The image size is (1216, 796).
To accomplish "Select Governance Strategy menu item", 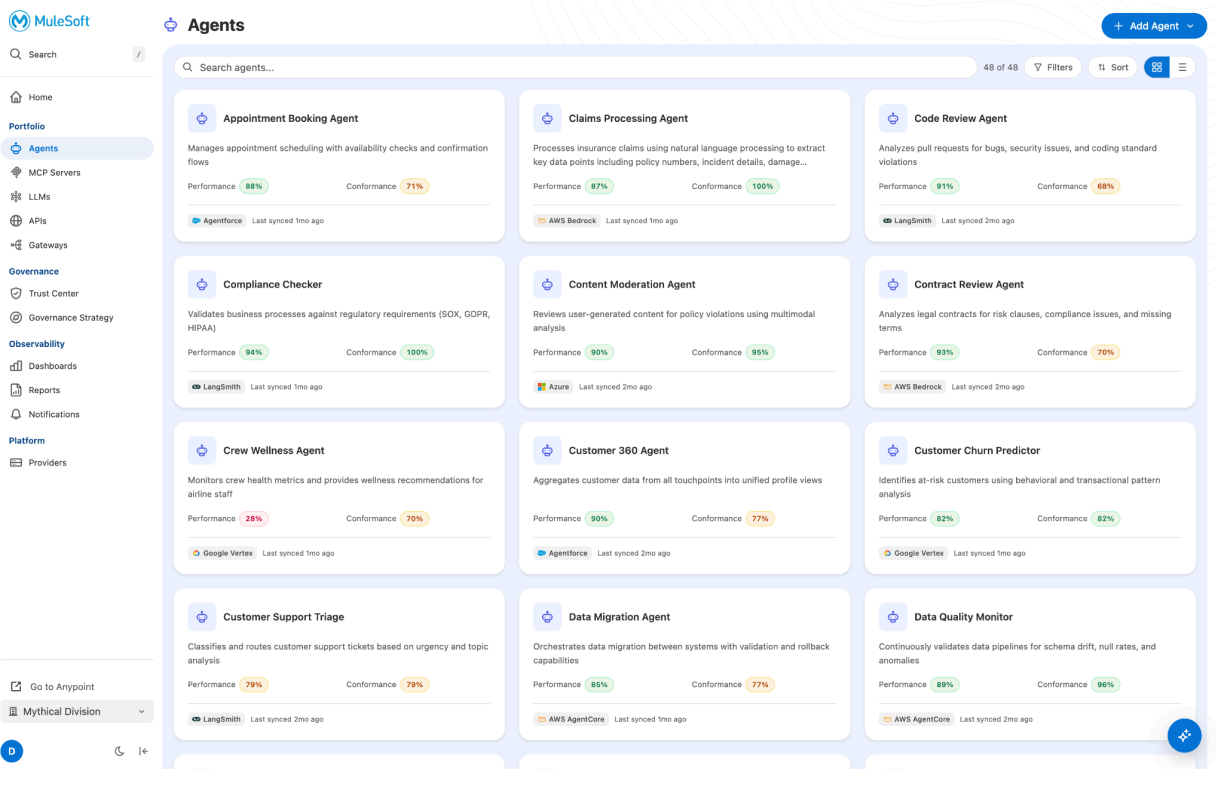I will point(70,317).
